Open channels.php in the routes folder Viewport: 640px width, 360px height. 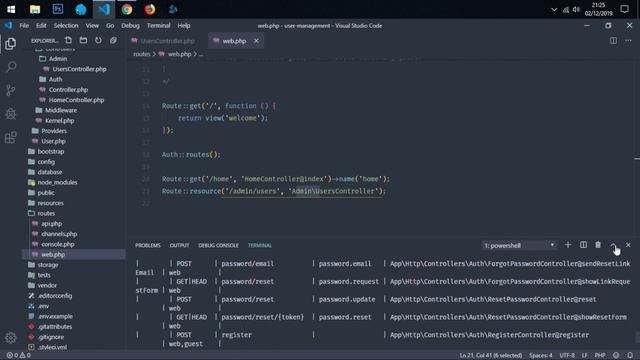tap(59, 234)
